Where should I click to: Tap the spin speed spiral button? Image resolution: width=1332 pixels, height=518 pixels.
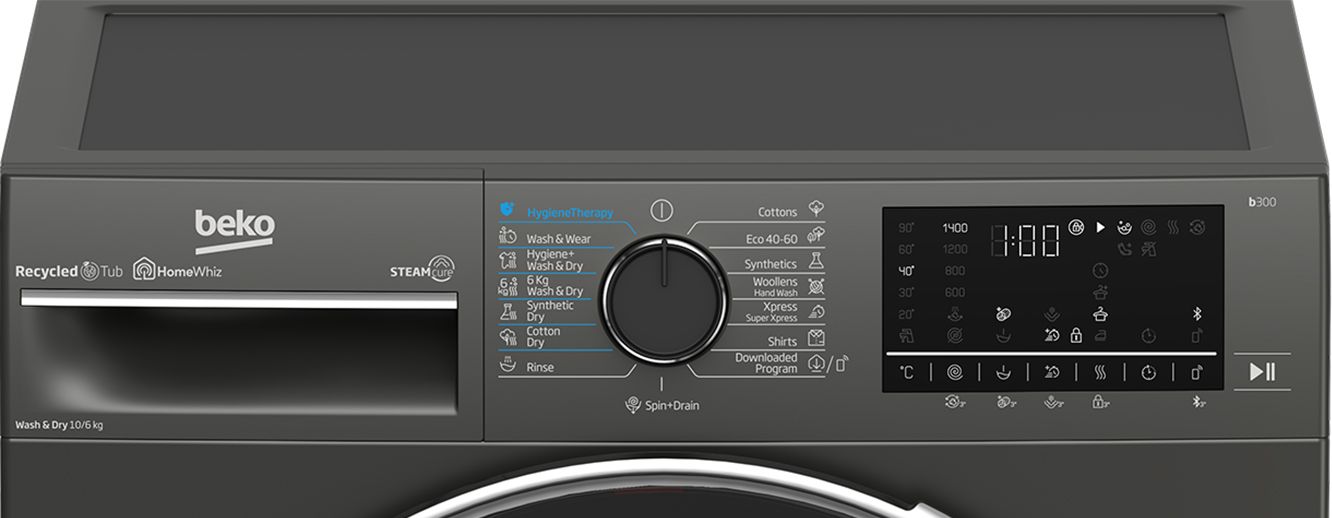[955, 372]
